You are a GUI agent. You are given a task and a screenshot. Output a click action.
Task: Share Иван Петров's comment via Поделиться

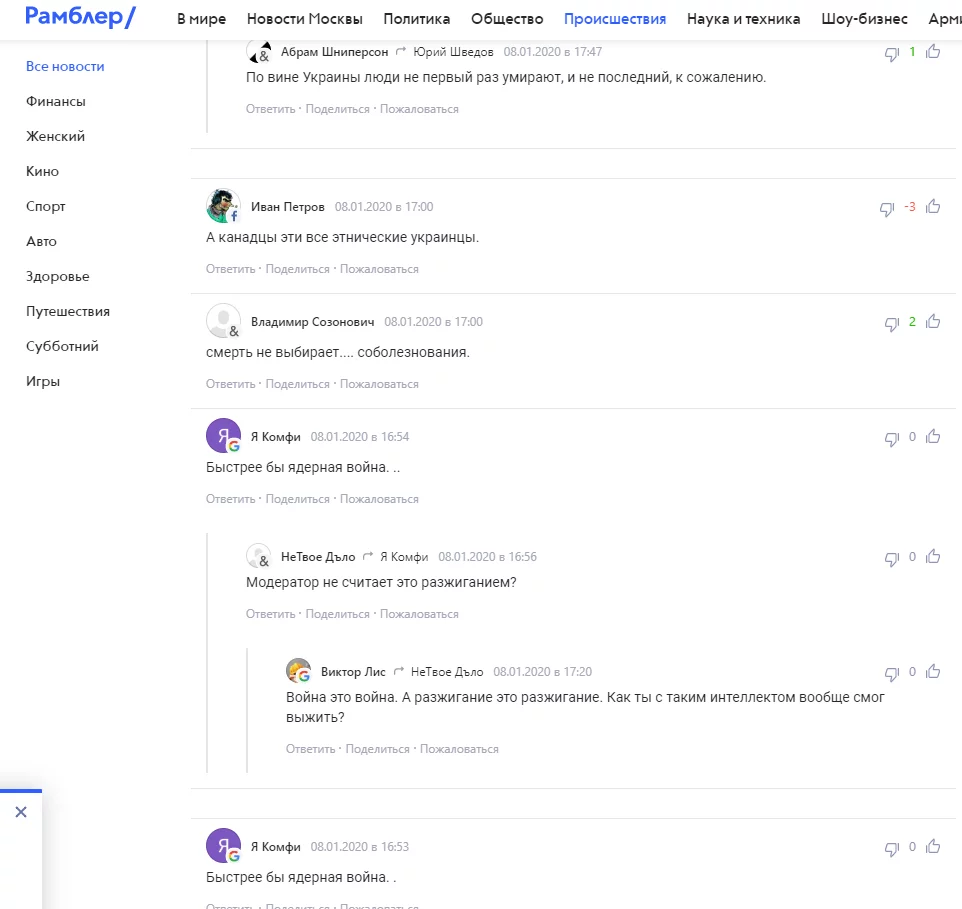point(298,269)
